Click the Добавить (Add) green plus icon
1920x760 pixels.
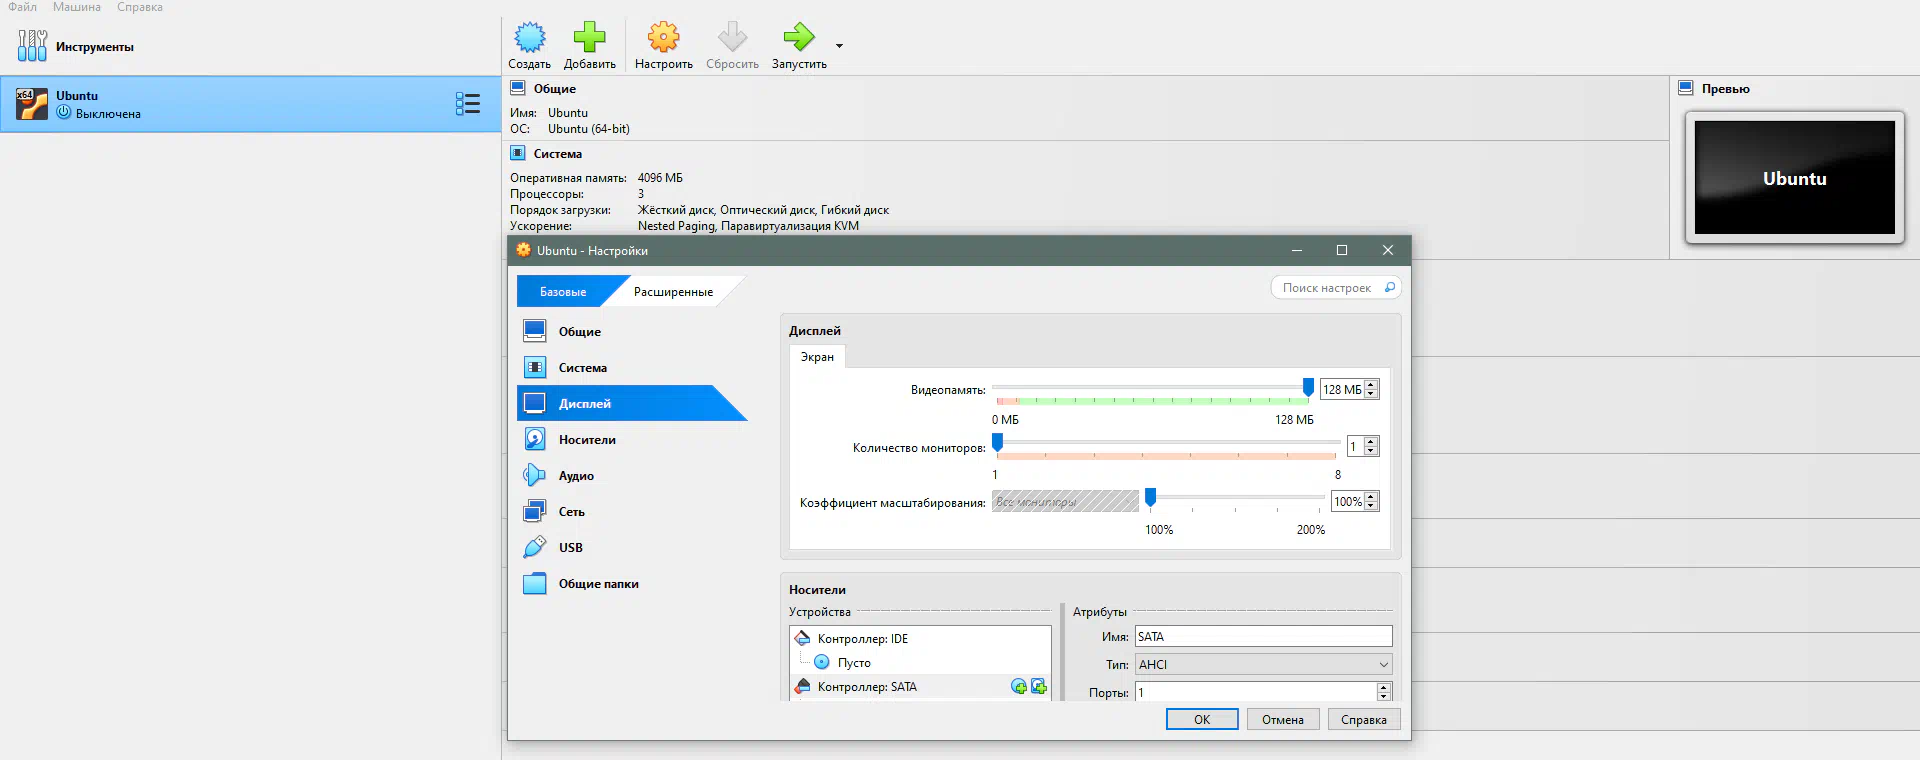tap(589, 38)
